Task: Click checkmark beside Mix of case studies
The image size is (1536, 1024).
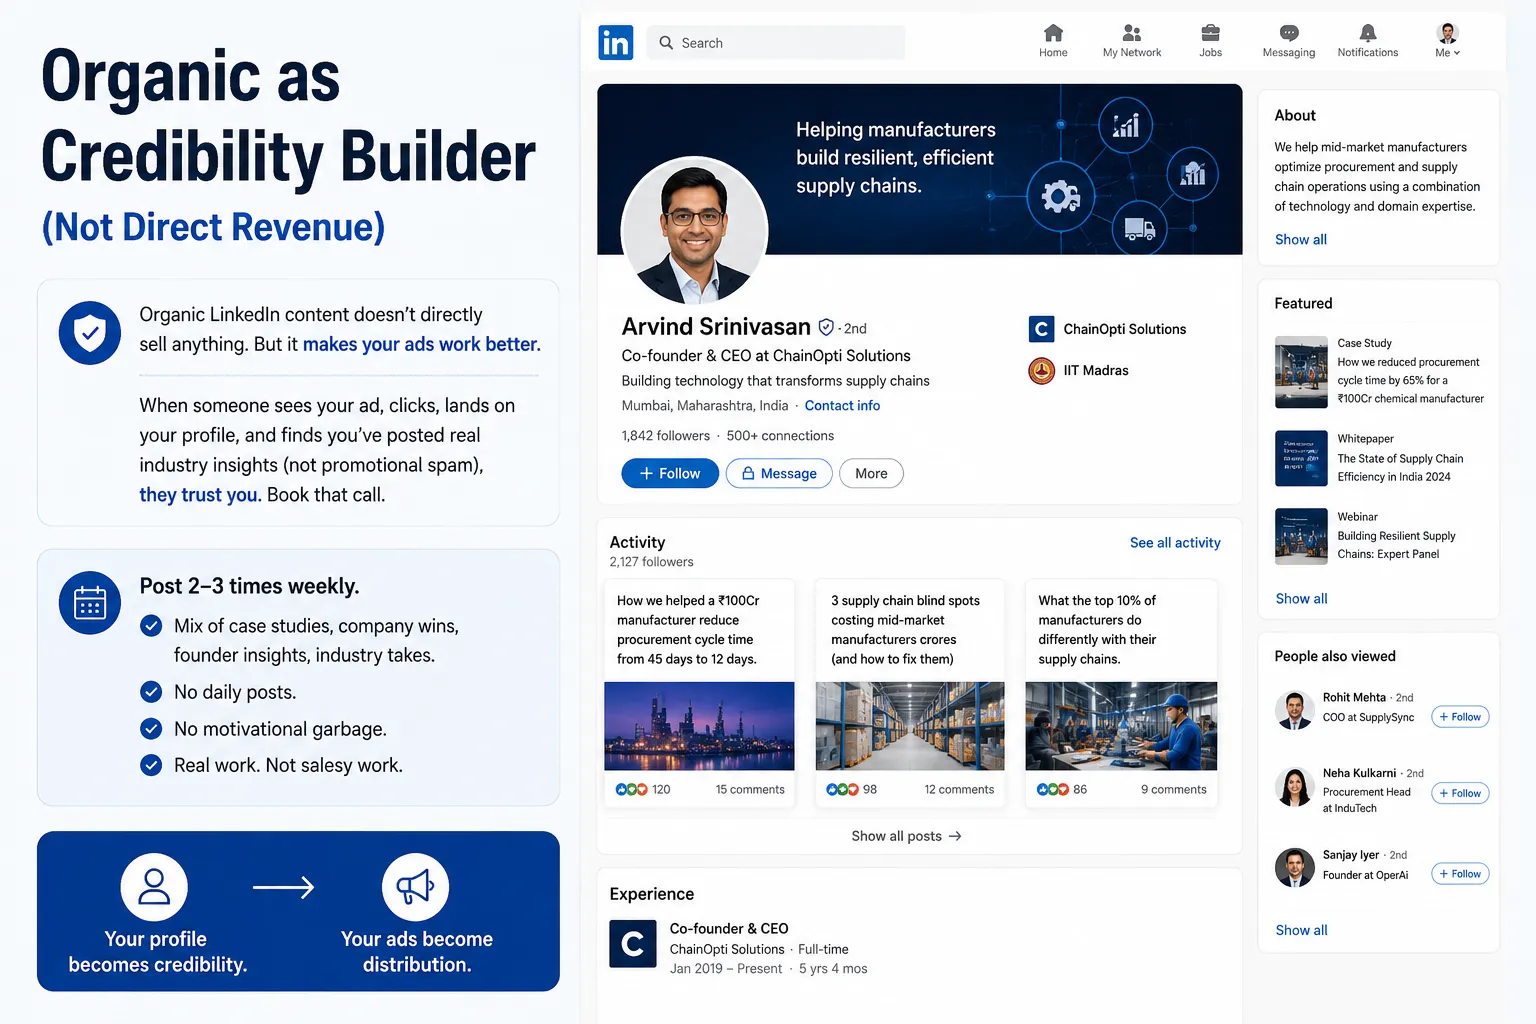Action: pyautogui.click(x=151, y=626)
